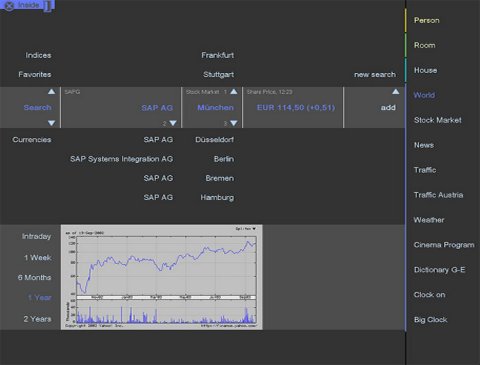
Task: Open Dictionary G-E in the sidebar
Action: [x=439, y=270]
